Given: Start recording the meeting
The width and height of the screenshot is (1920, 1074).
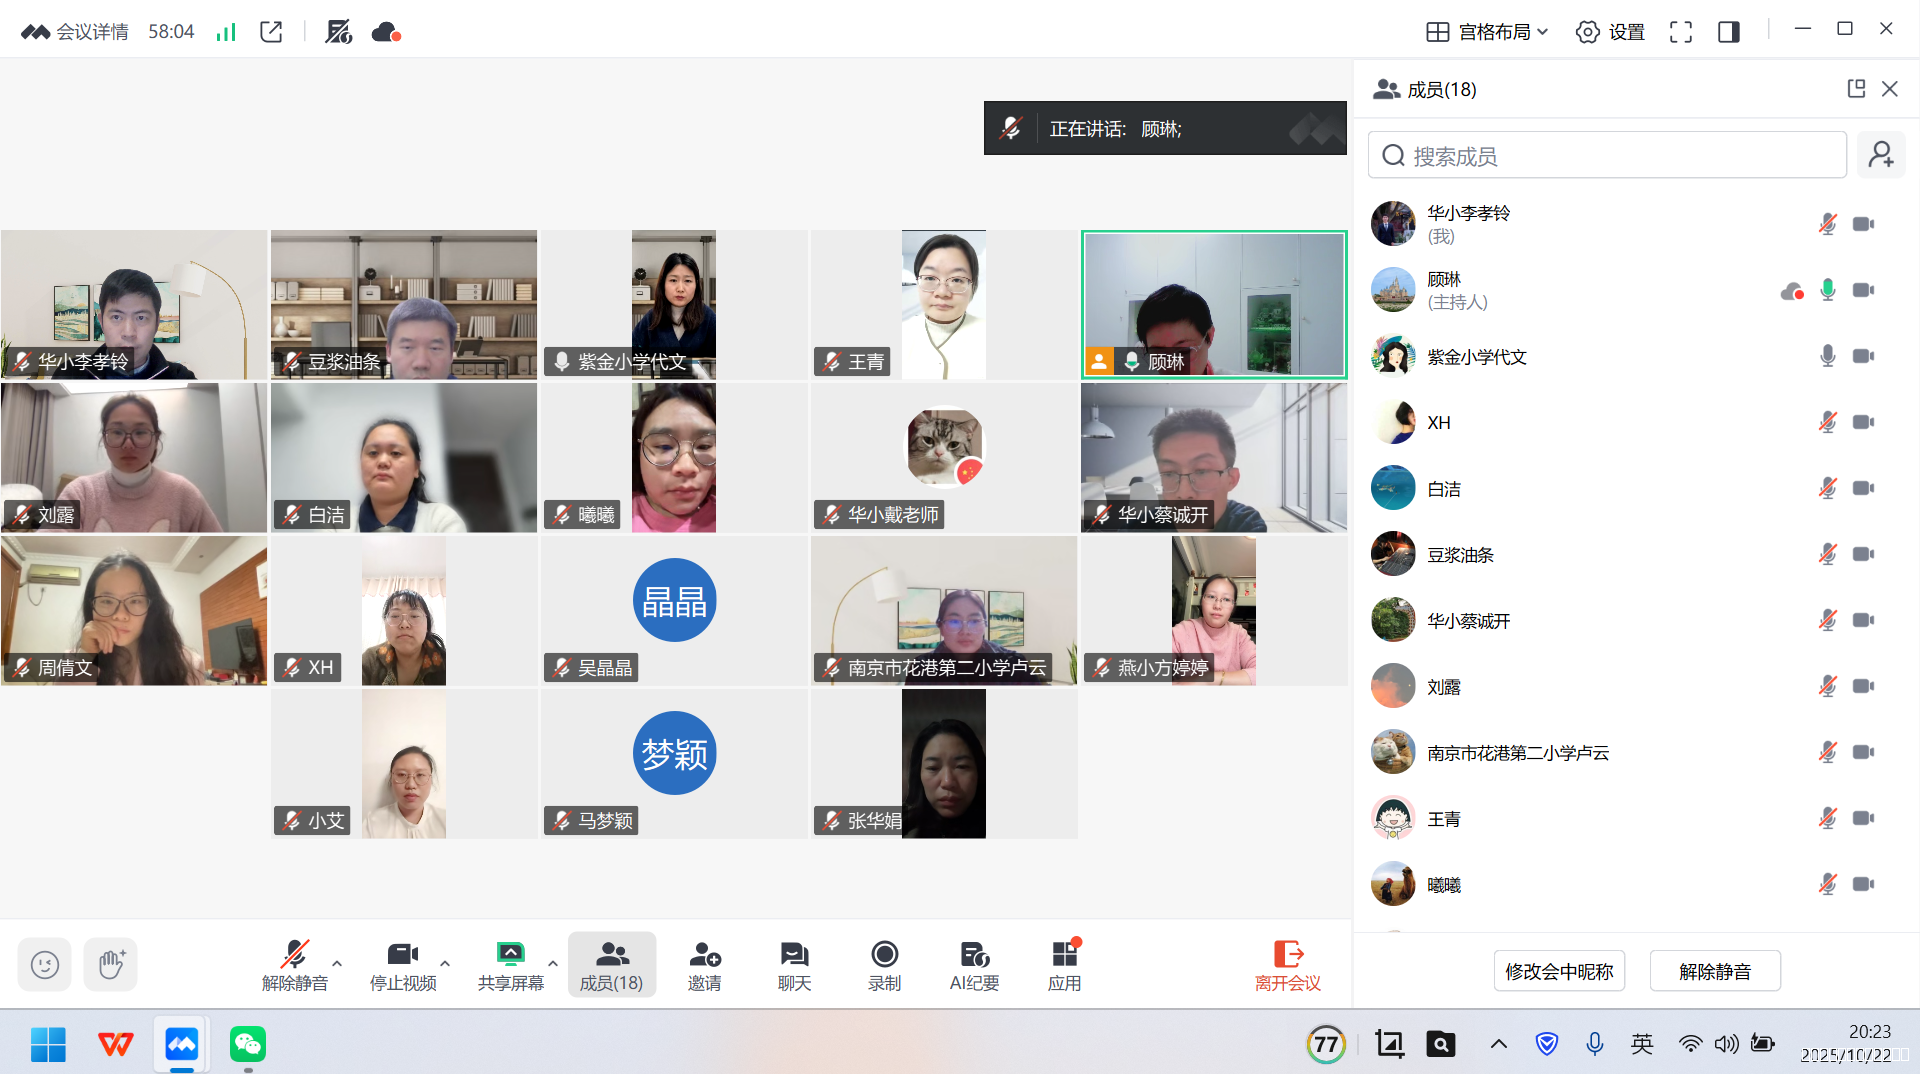Looking at the screenshot, I should click(884, 966).
